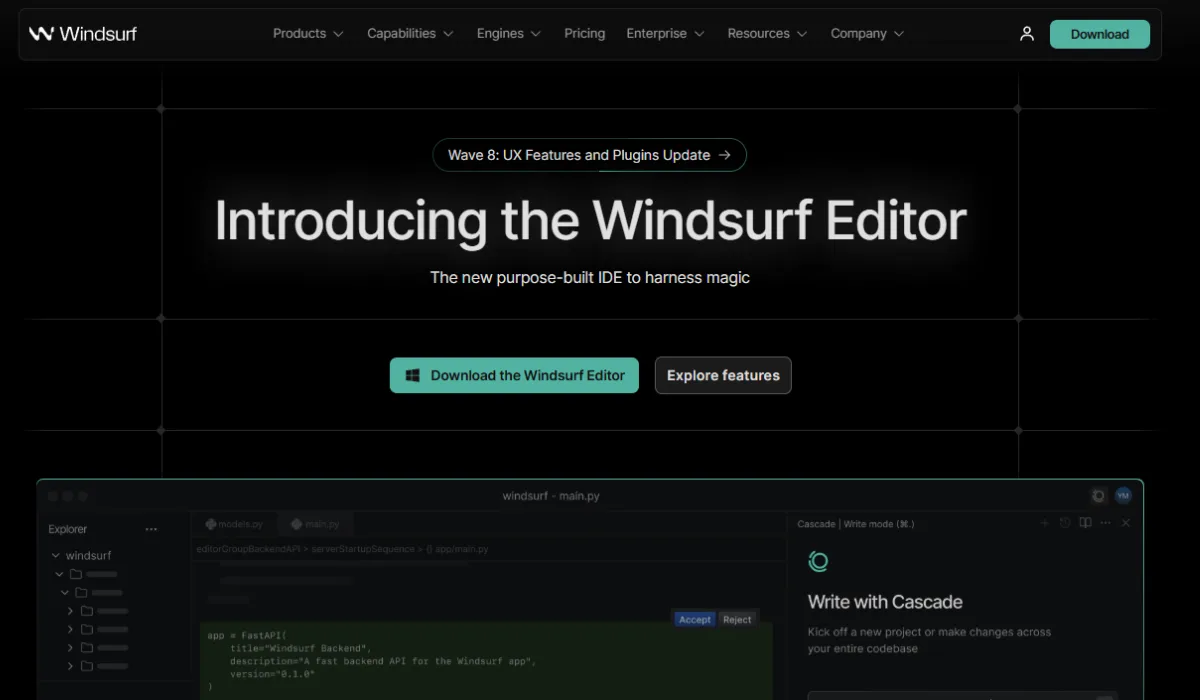
Task: Open Explorer panel three-dot menu
Action: point(151,529)
